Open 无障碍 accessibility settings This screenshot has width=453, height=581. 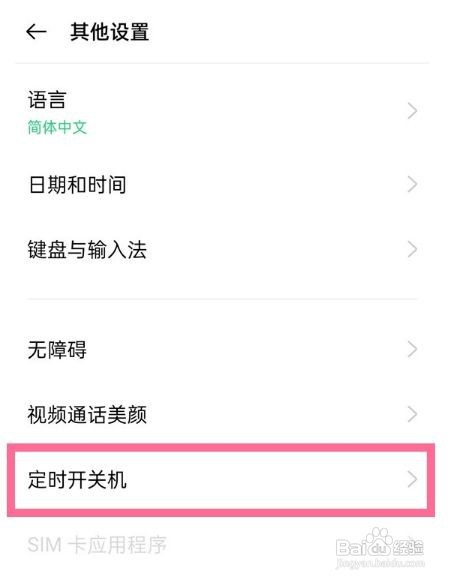[222, 349]
